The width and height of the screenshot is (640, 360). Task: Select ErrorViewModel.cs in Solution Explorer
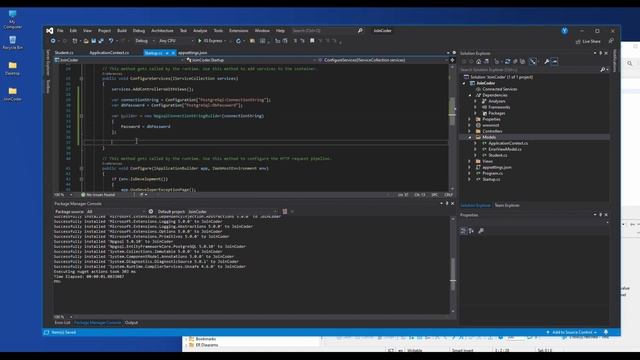504,149
